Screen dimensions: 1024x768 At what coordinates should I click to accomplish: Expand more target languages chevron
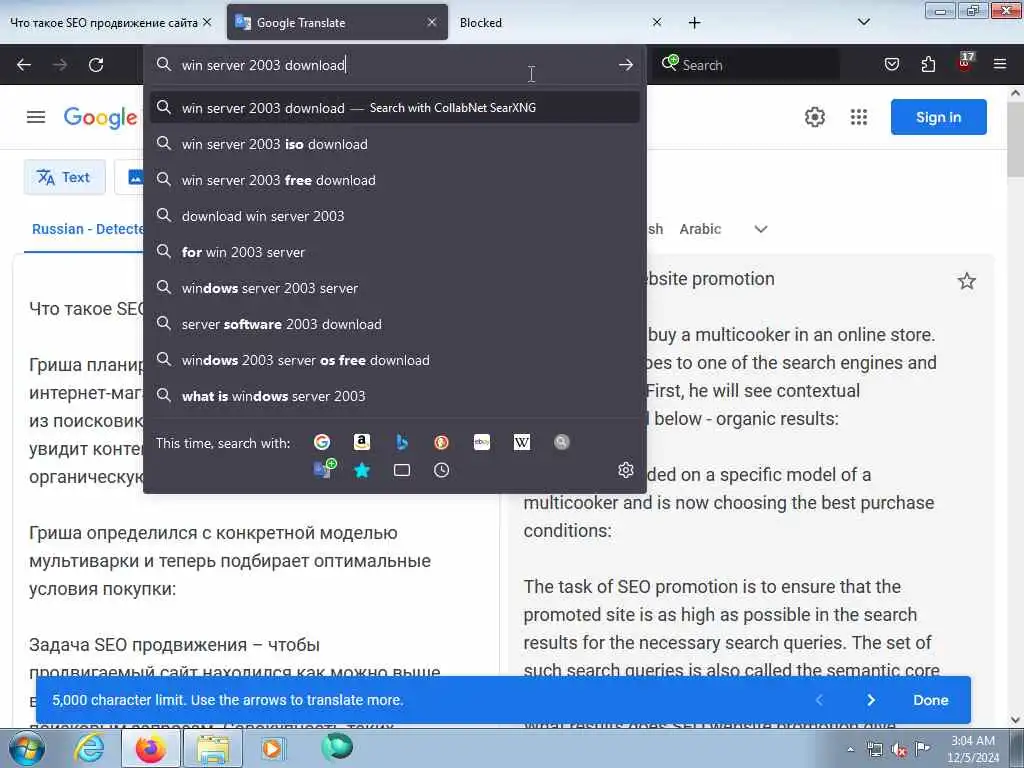tap(761, 229)
